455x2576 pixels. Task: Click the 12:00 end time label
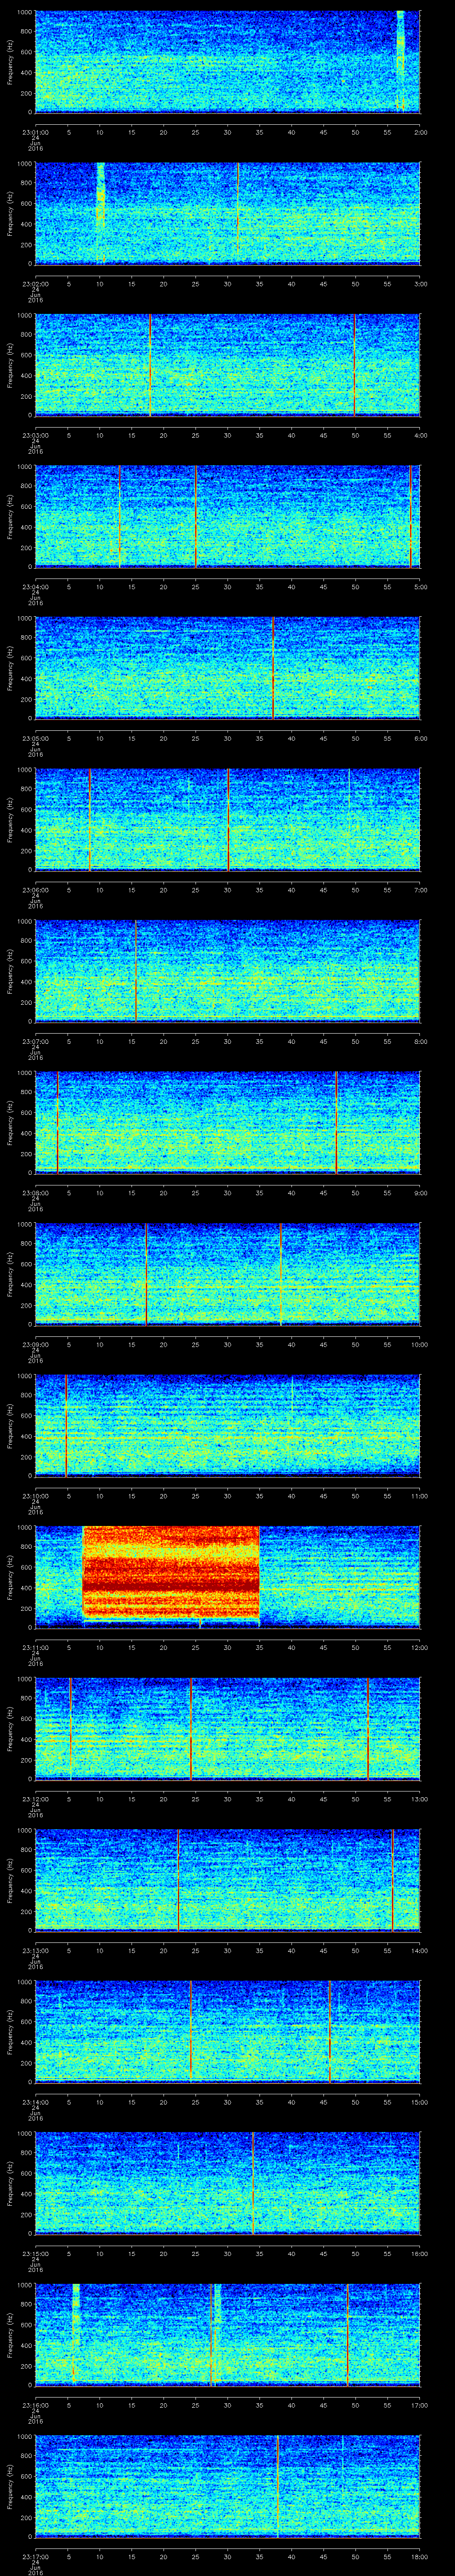[x=419, y=1647]
